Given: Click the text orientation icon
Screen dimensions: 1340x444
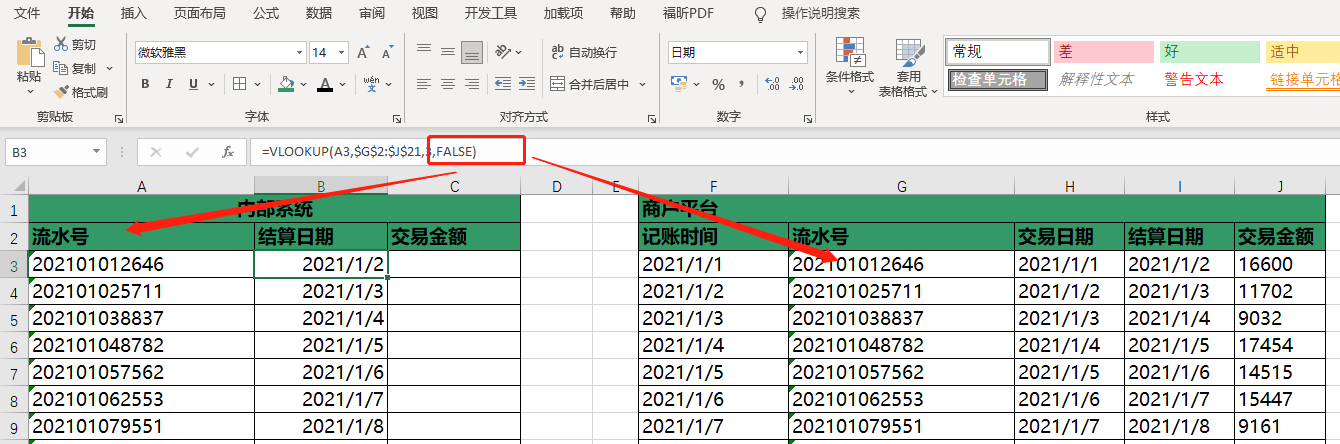Looking at the screenshot, I should coord(504,52).
